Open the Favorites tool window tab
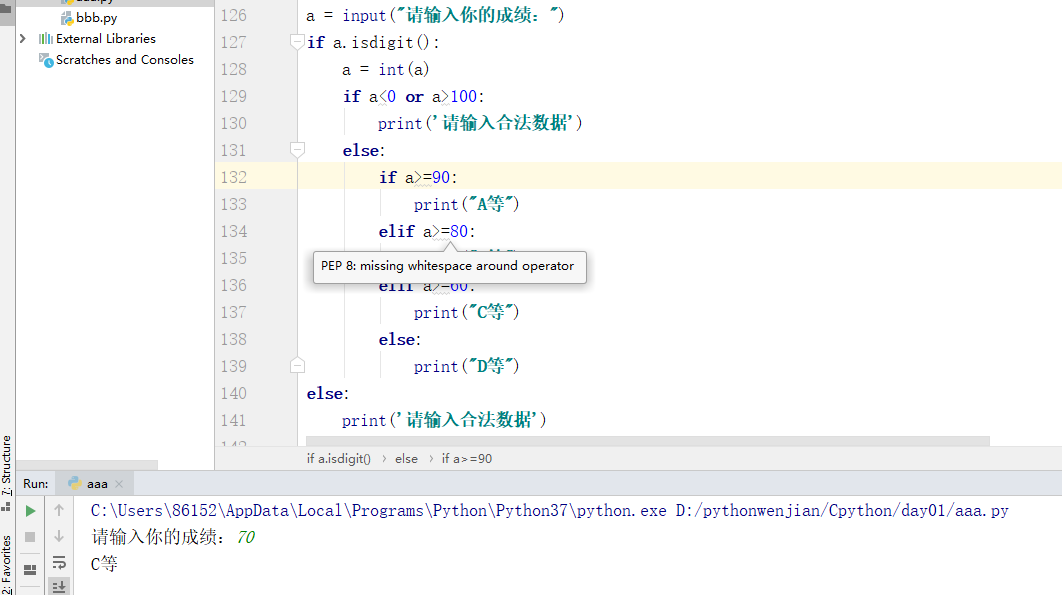Viewport: 1062px width, 595px height. [x=7, y=565]
